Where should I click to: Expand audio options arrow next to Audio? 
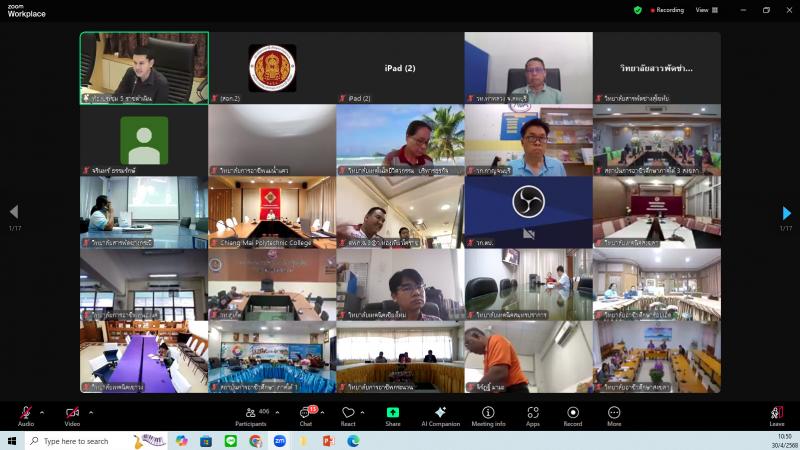pos(42,412)
